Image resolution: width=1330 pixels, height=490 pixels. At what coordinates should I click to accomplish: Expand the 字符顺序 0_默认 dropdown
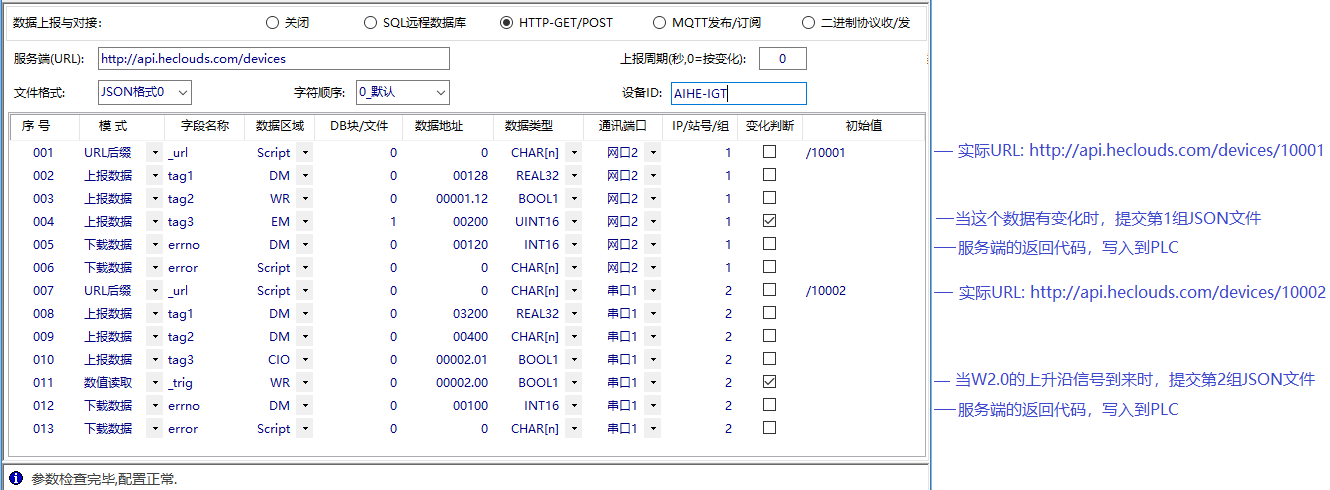point(441,93)
